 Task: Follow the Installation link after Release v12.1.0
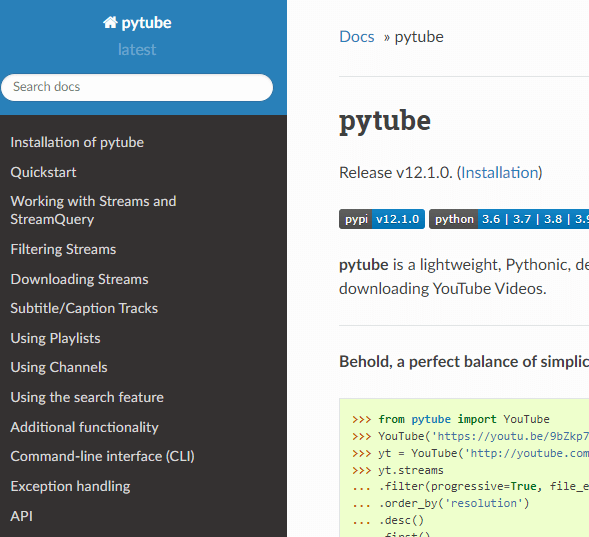[x=500, y=173]
